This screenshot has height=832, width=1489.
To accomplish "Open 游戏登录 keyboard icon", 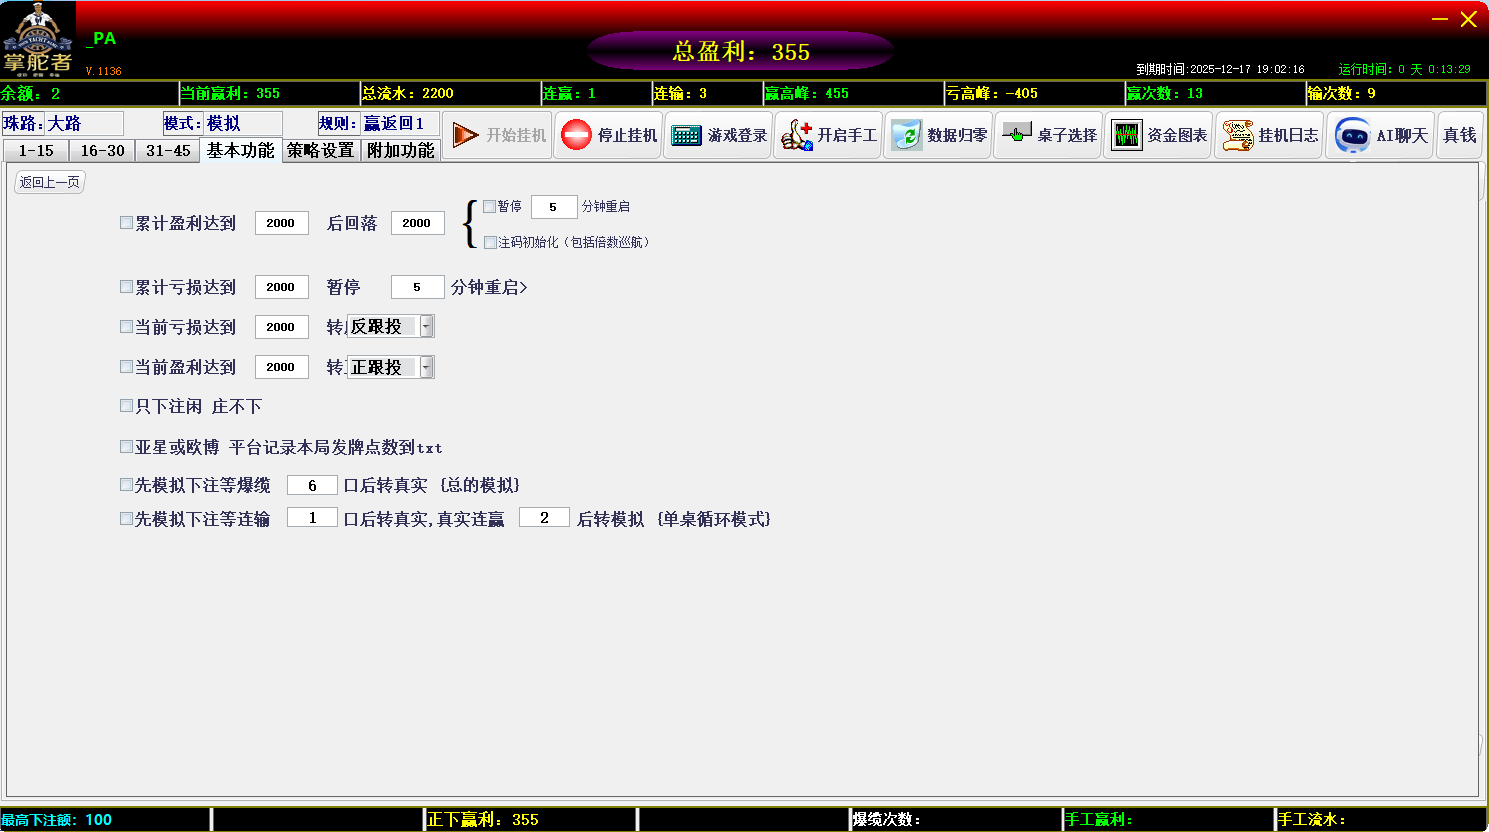I will tap(686, 135).
